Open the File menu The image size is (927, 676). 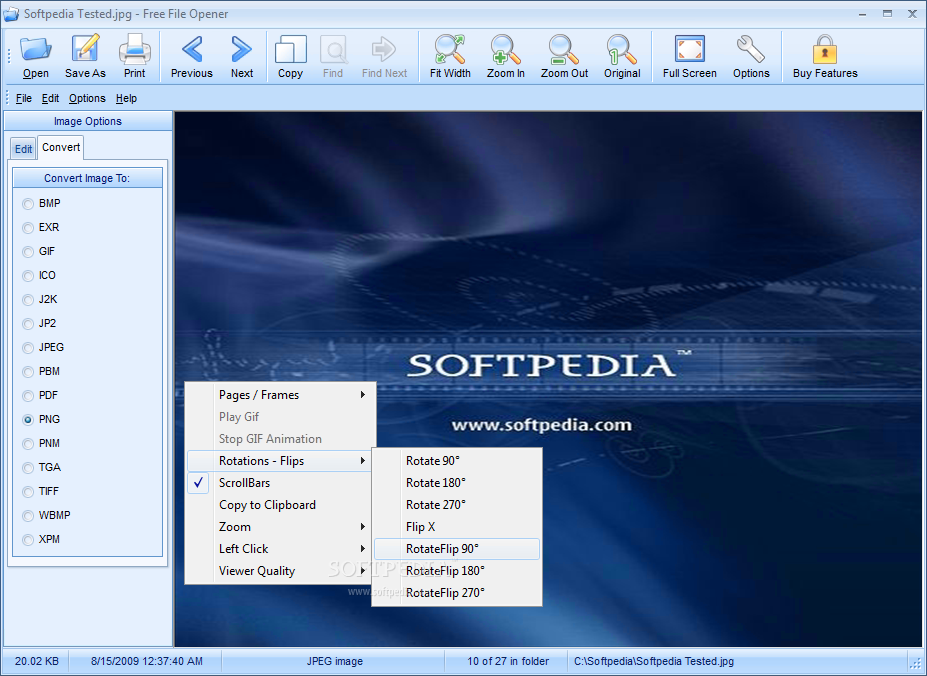(x=24, y=98)
